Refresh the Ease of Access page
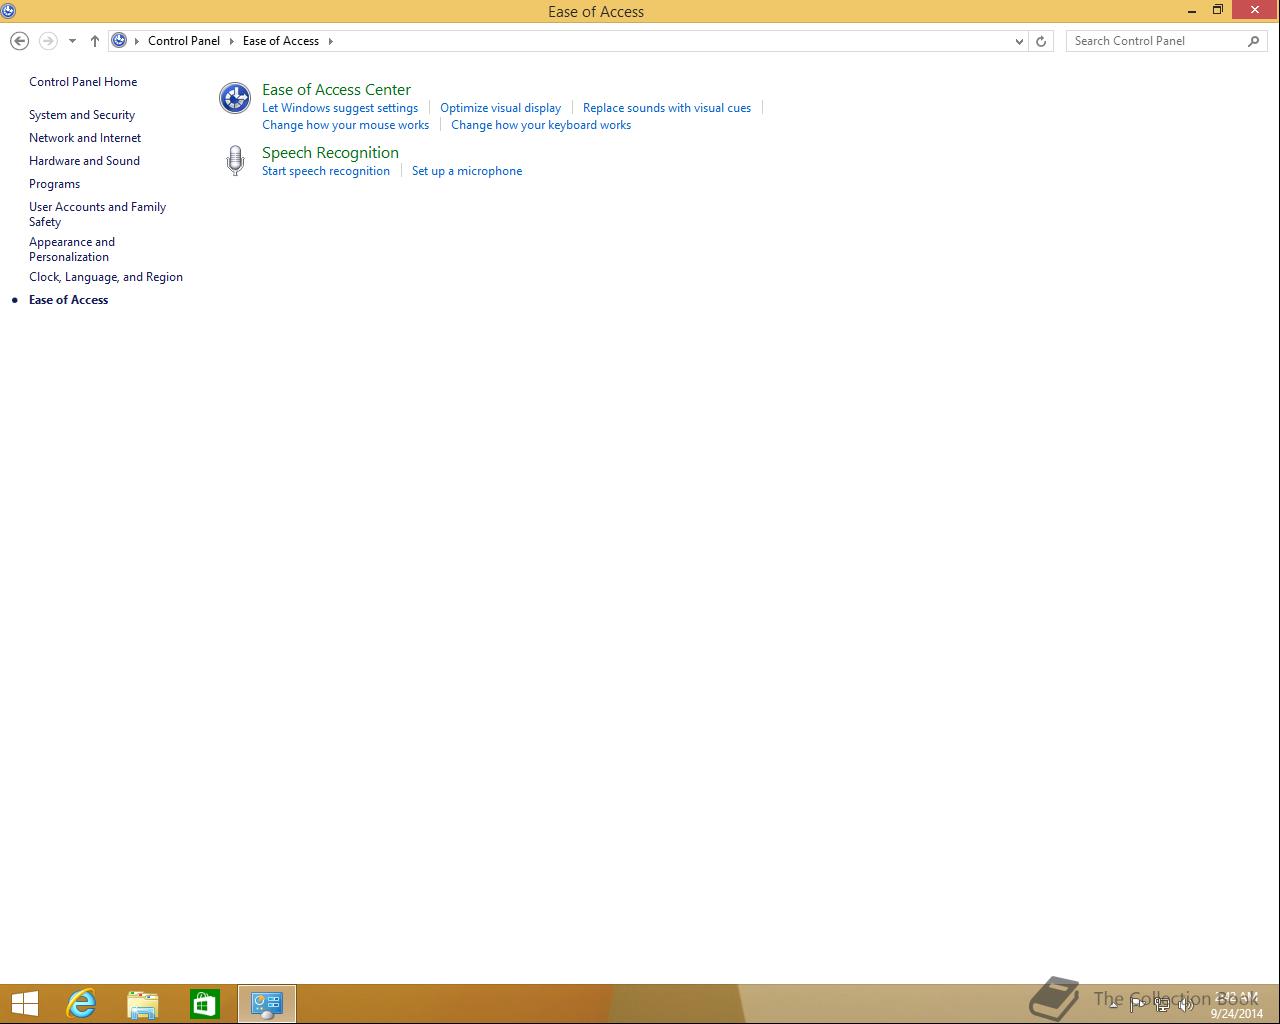Image resolution: width=1280 pixels, height=1024 pixels. (x=1041, y=41)
